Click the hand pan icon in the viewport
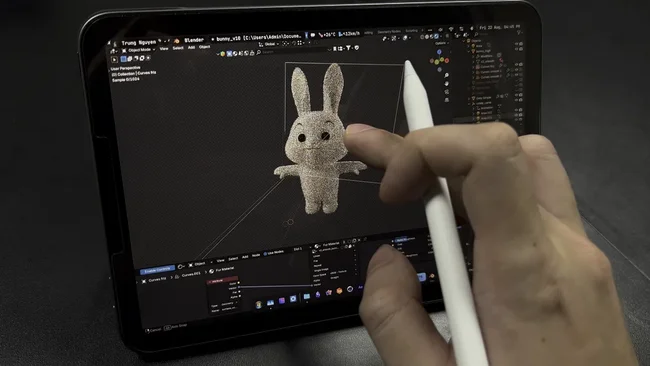This screenshot has width=650, height=366. 446,84
